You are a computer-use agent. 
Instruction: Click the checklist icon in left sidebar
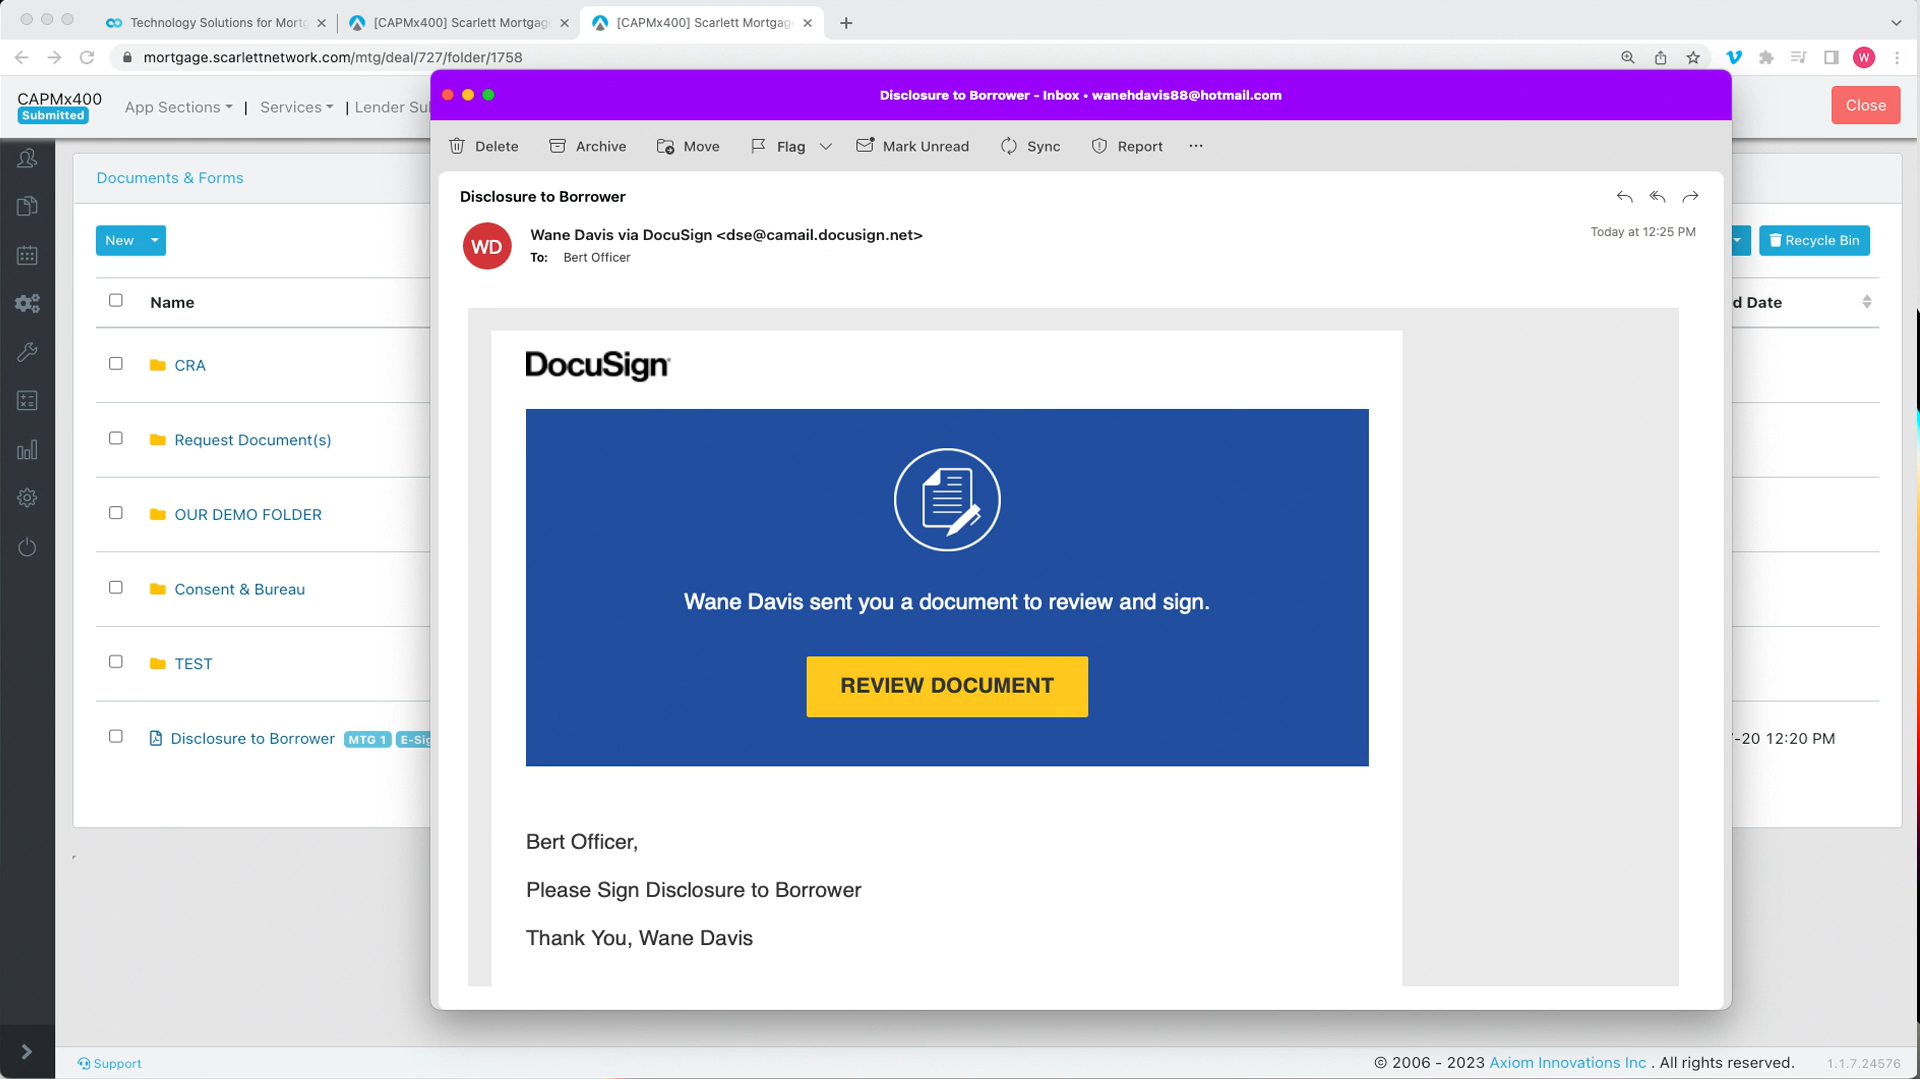tap(27, 400)
